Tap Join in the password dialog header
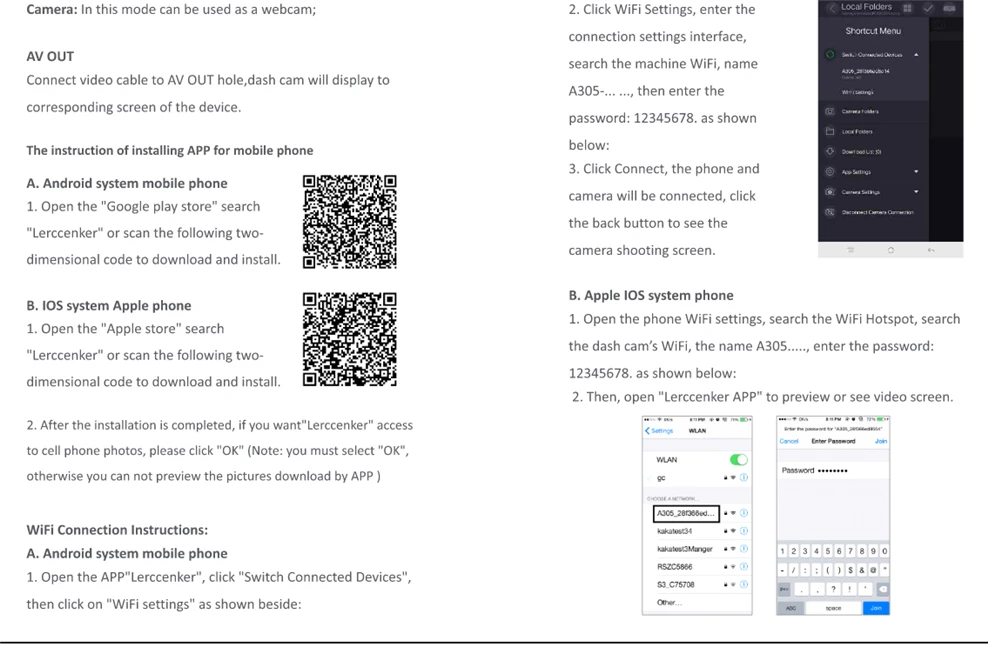This screenshot has height=653, width=988. click(881, 441)
